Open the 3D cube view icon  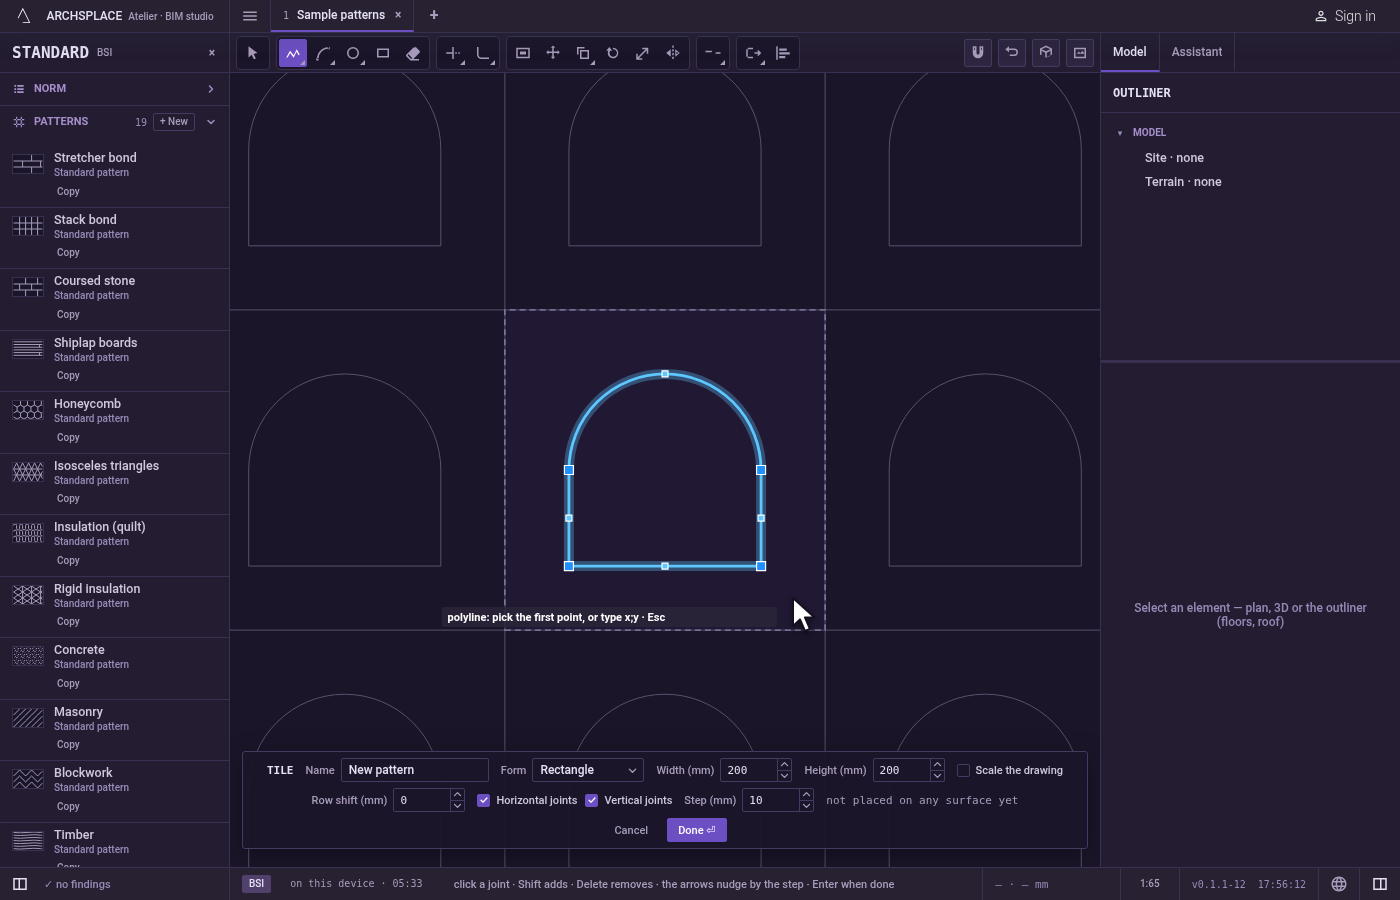pyautogui.click(x=1046, y=53)
